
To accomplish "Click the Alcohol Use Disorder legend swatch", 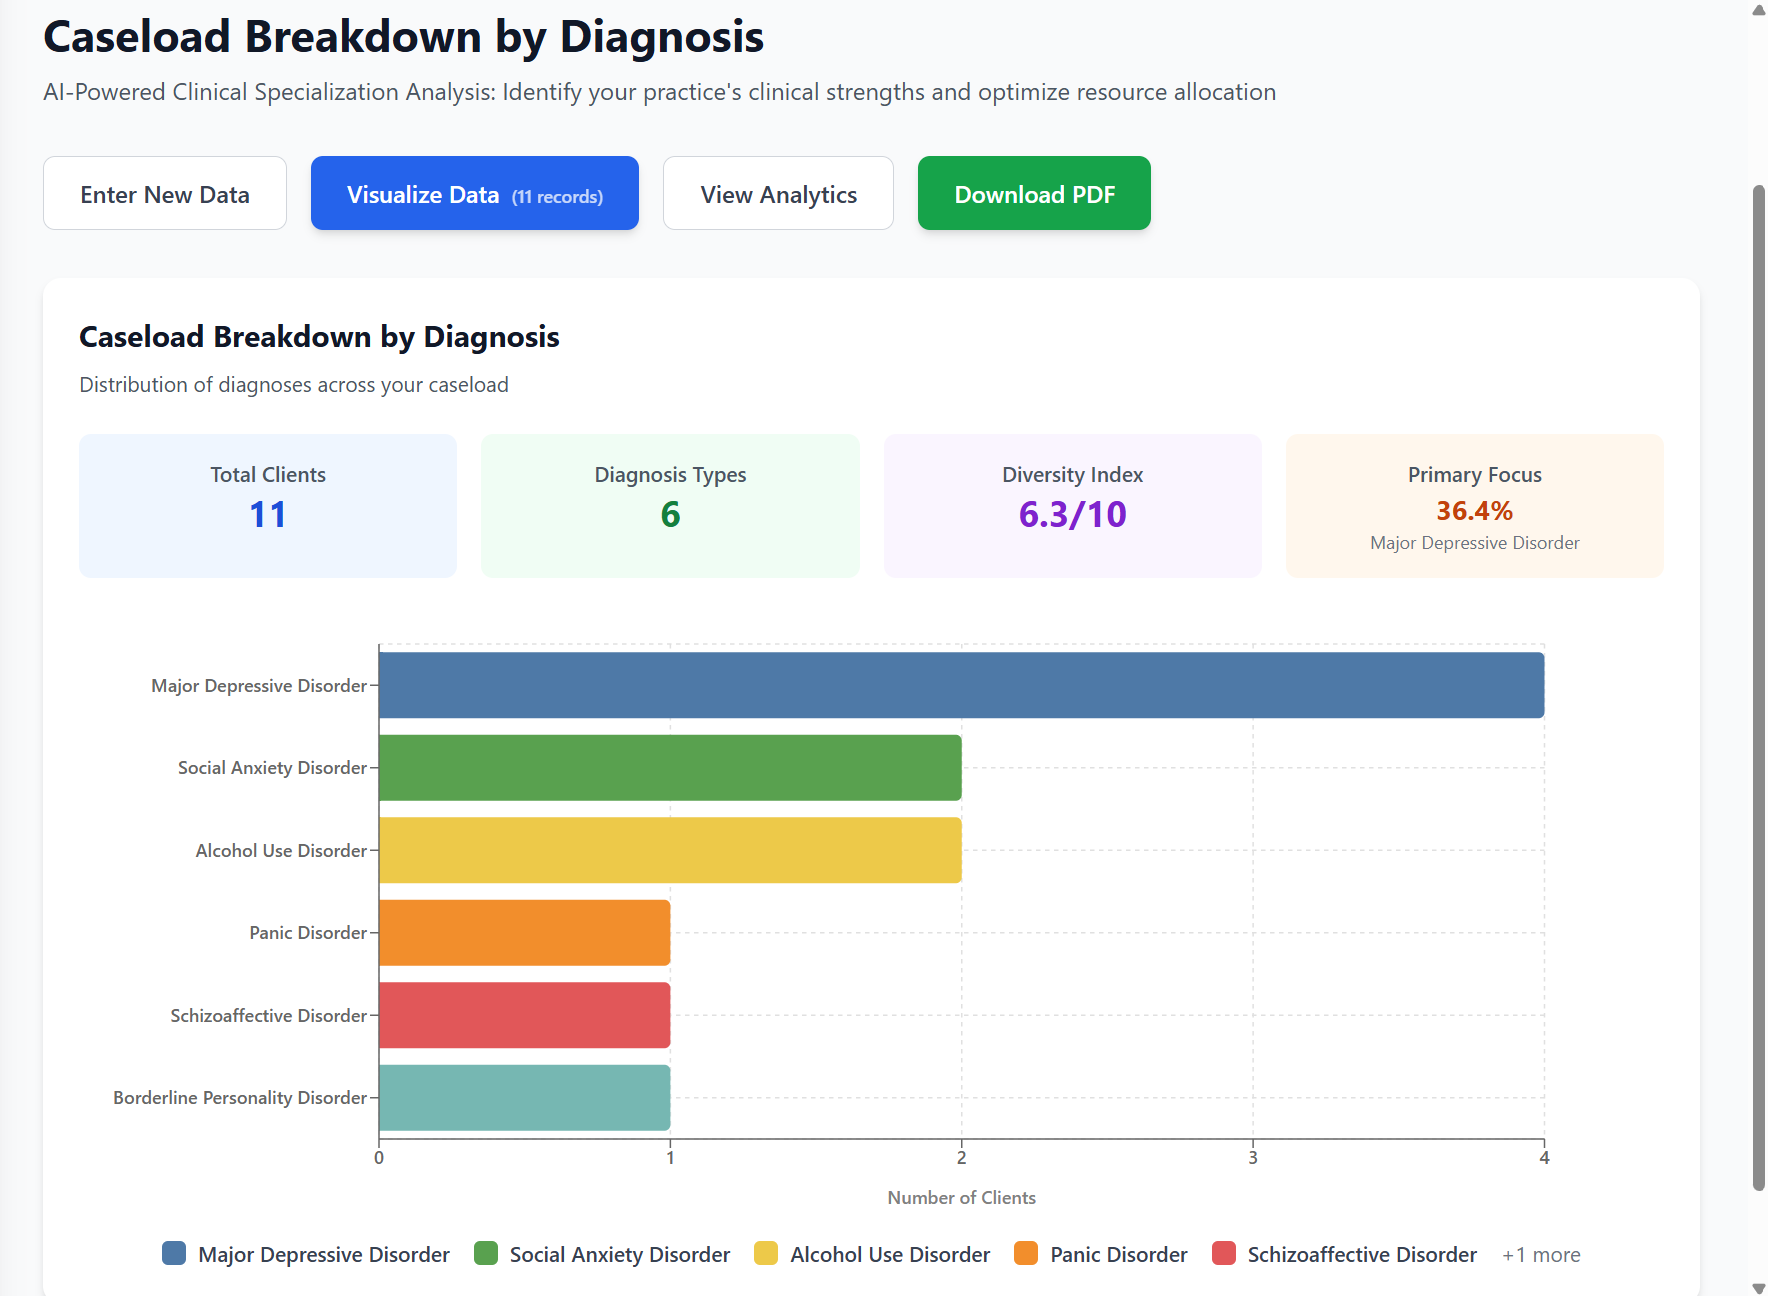I will click(765, 1253).
